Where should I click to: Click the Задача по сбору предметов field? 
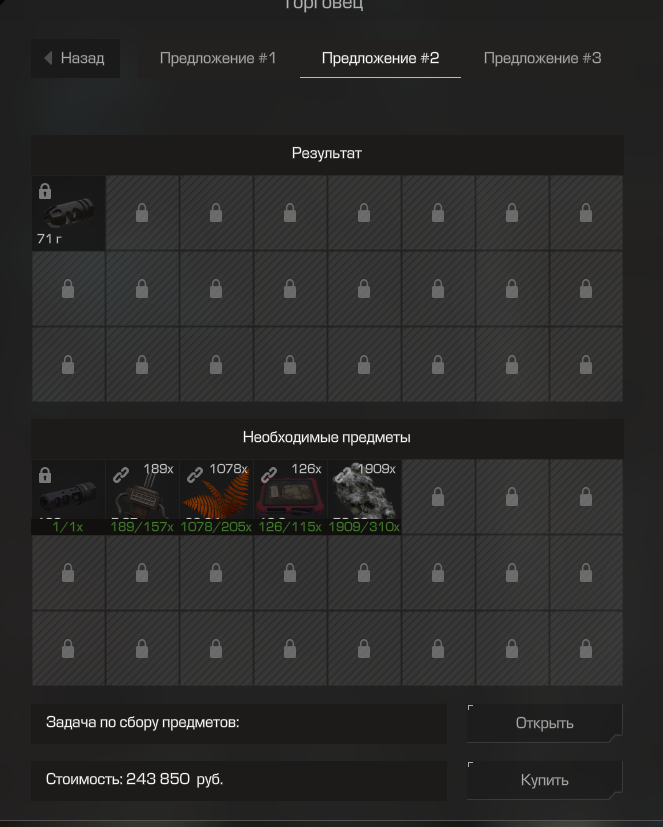[239, 723]
